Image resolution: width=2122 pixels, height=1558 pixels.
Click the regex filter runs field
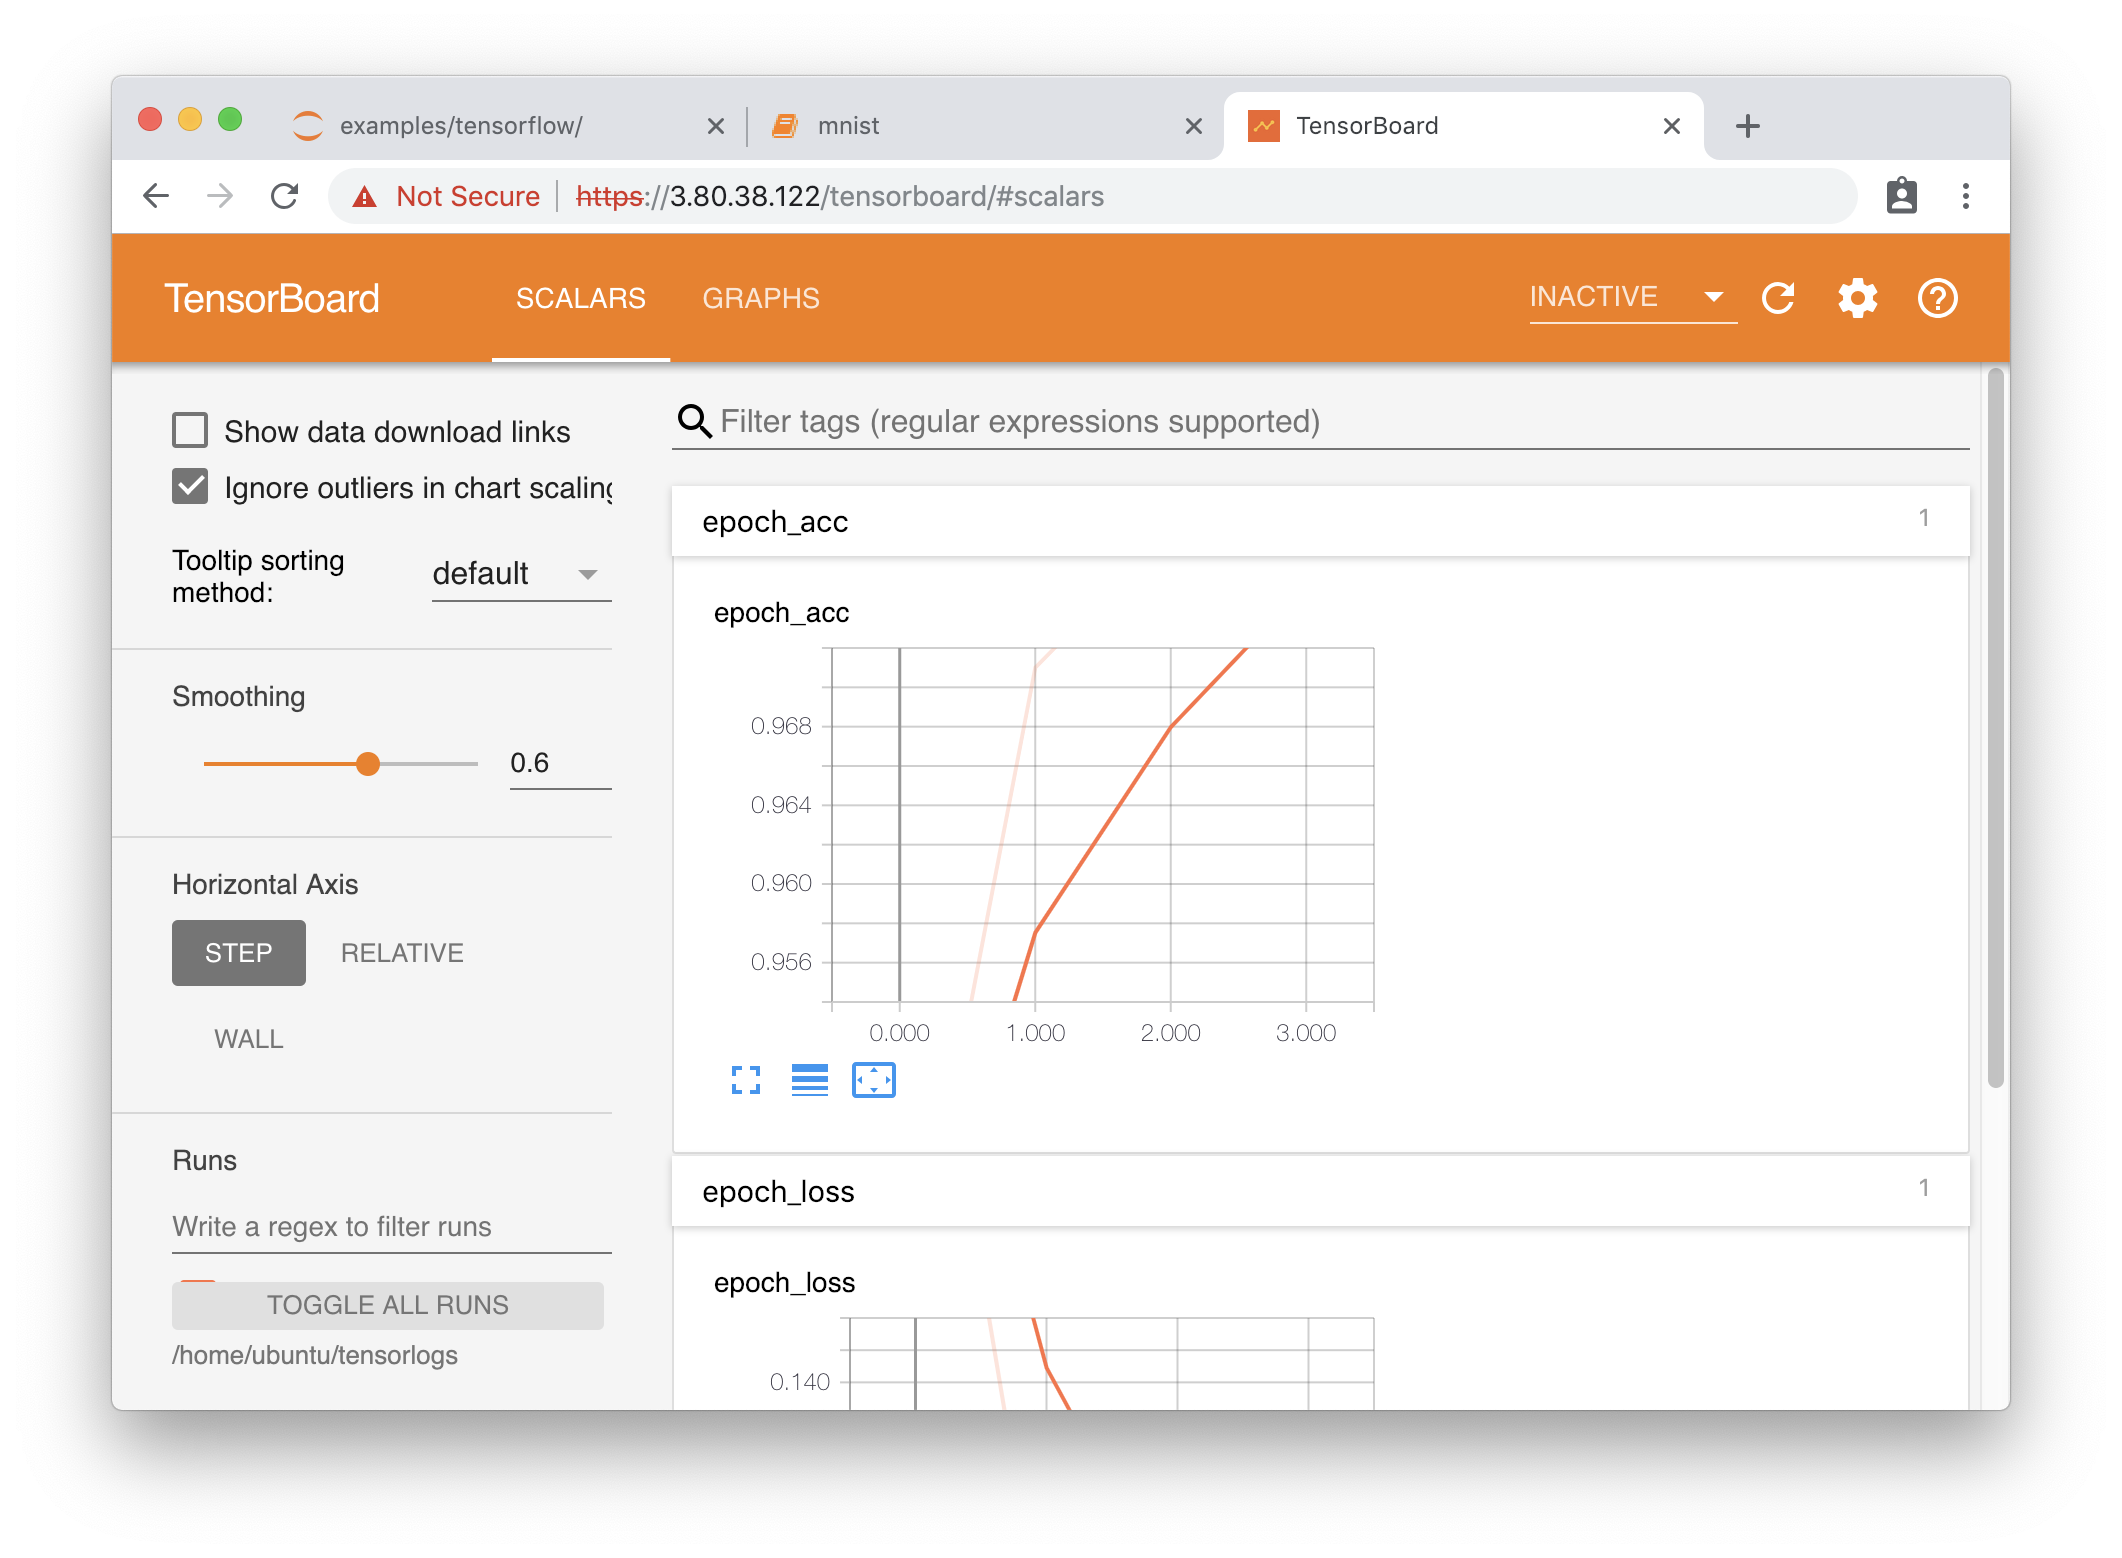click(391, 1227)
